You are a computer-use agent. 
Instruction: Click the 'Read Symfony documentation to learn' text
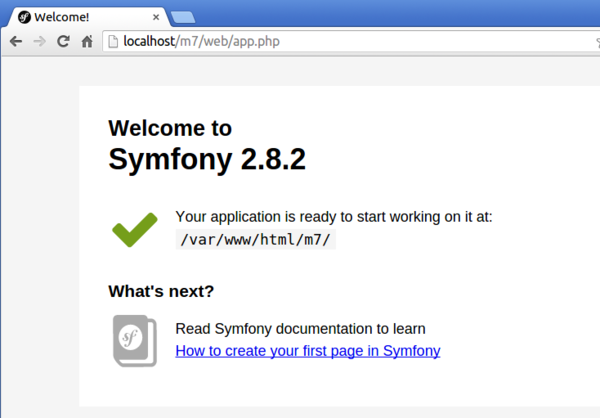point(300,328)
